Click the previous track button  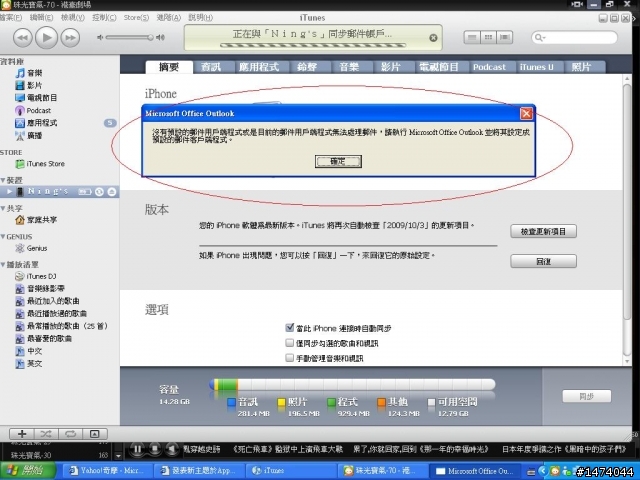pyautogui.click(x=22, y=38)
